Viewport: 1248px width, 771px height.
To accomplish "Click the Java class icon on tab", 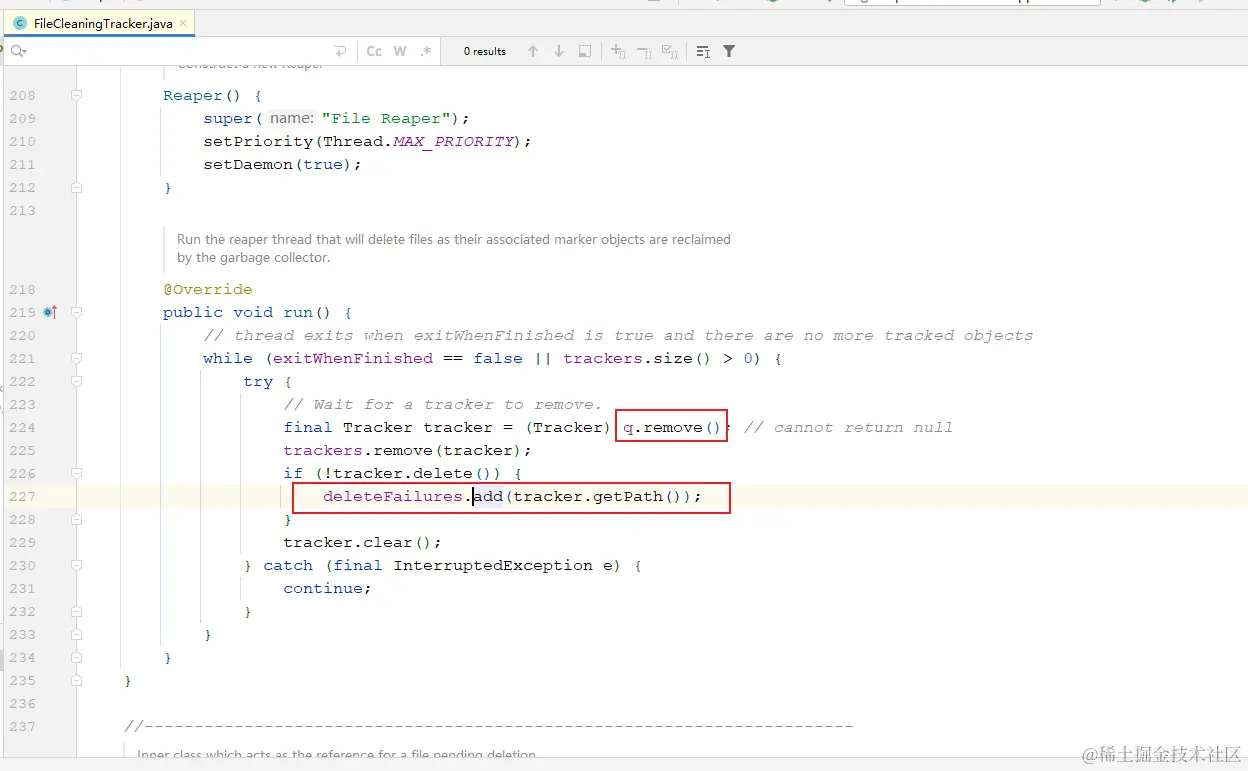I will [x=20, y=23].
